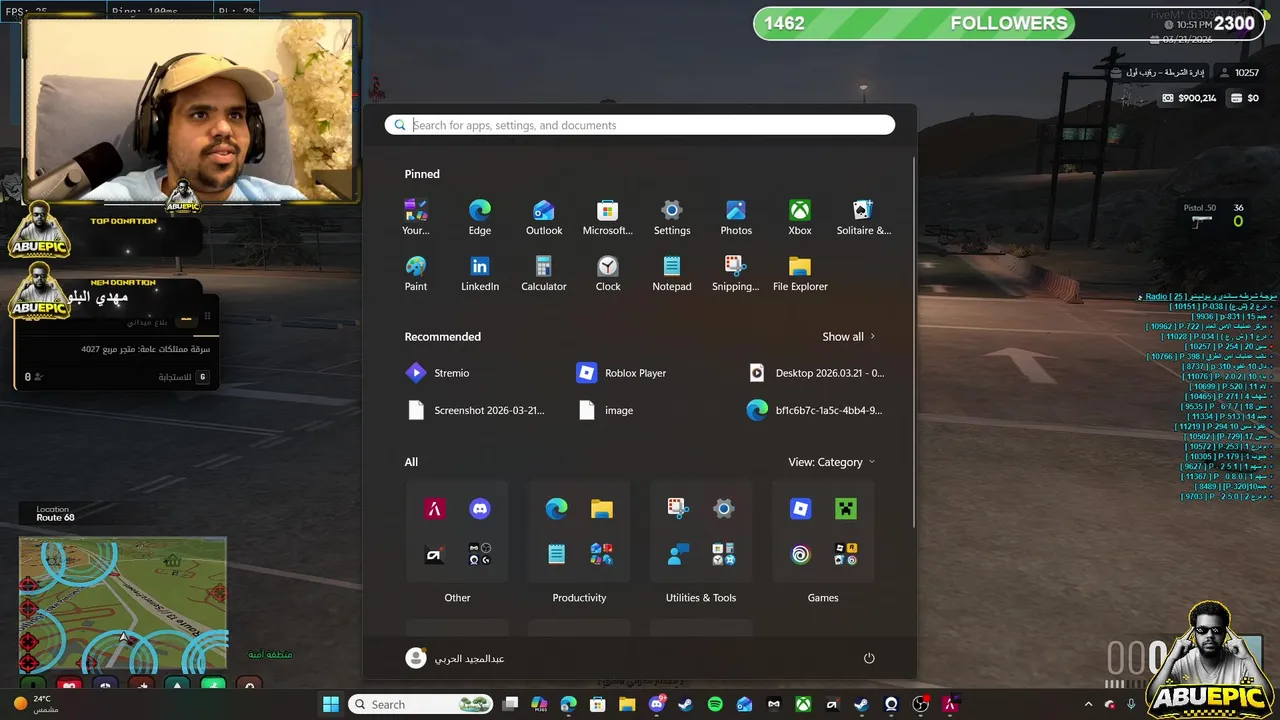Open the Snipping Tool pinned app
This screenshot has width=1280, height=720.
(736, 273)
